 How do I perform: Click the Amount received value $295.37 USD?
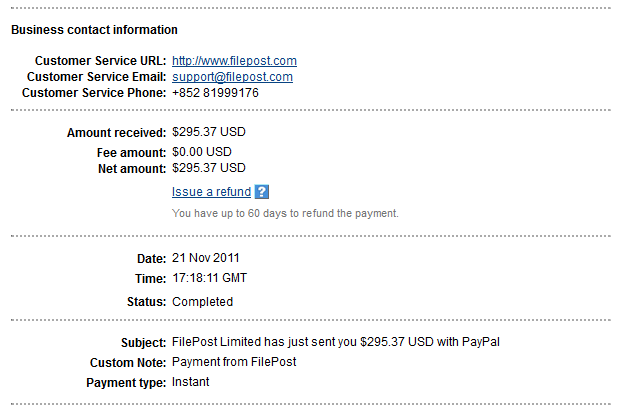click(x=209, y=132)
